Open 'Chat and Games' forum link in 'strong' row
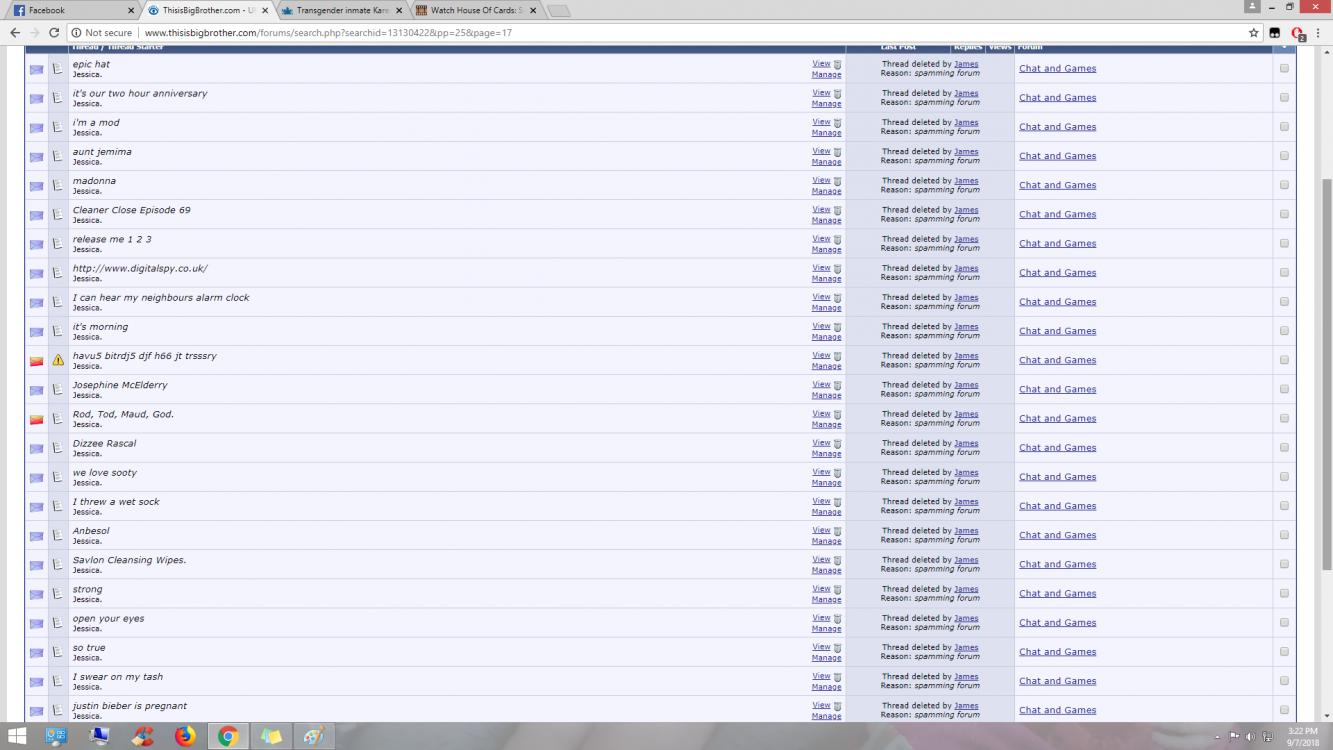Image resolution: width=1333 pixels, height=750 pixels. pyautogui.click(x=1057, y=593)
